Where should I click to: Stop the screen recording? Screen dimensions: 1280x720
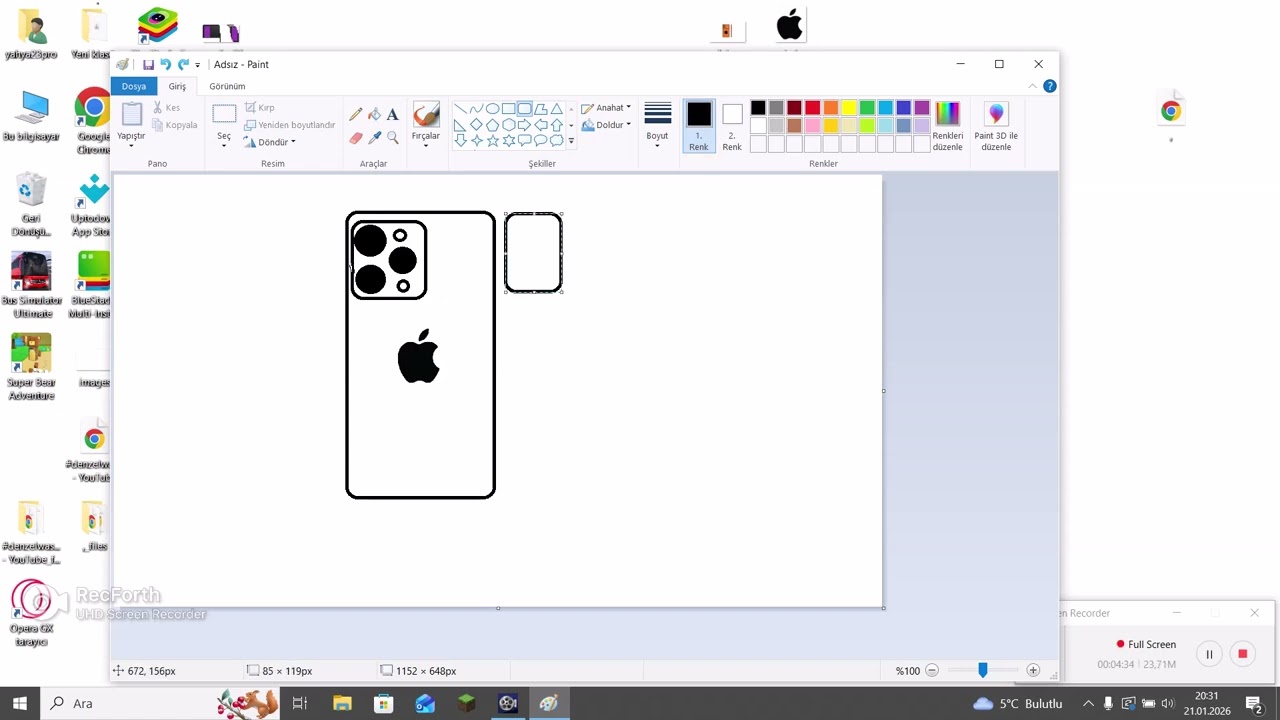click(1242, 654)
